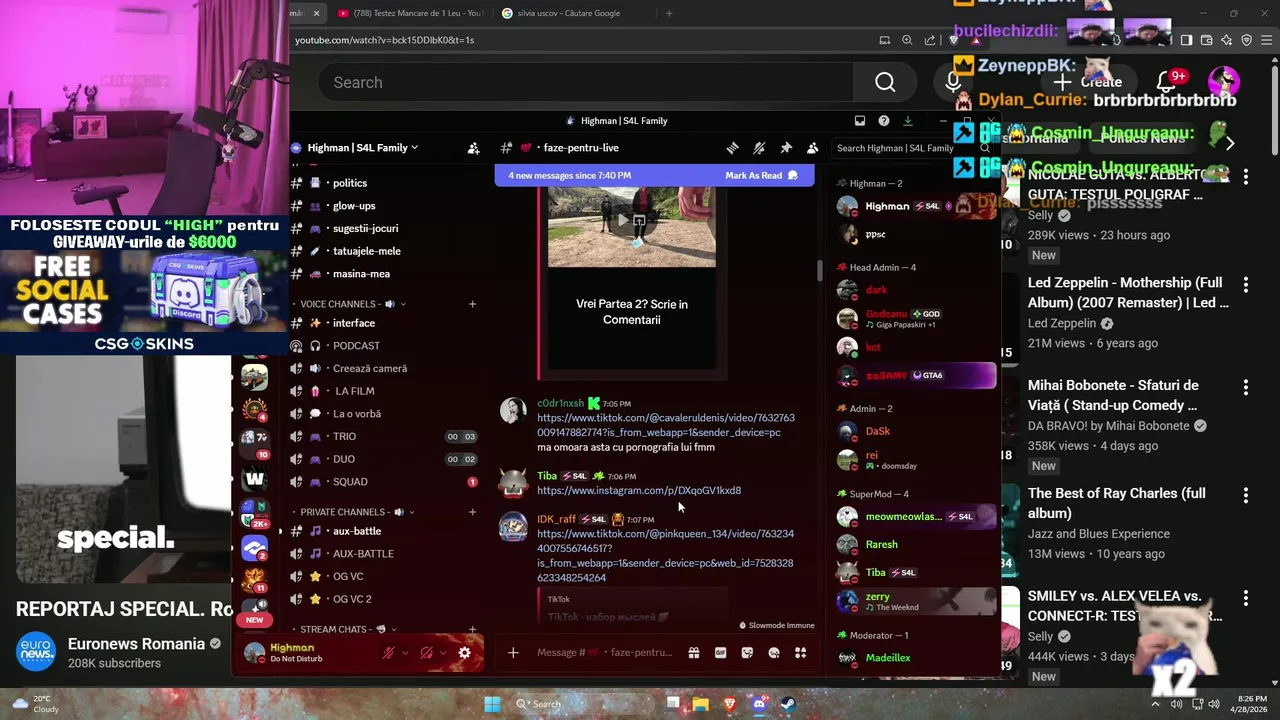The image size is (1280, 720).
Task: Collapse the STREAM CHATS category
Action: click(346, 629)
